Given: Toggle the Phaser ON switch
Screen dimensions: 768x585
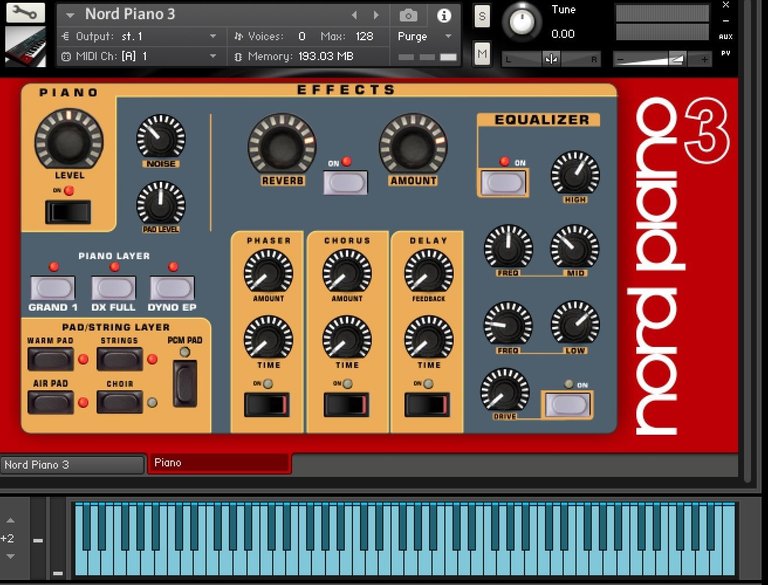Looking at the screenshot, I should click(266, 405).
